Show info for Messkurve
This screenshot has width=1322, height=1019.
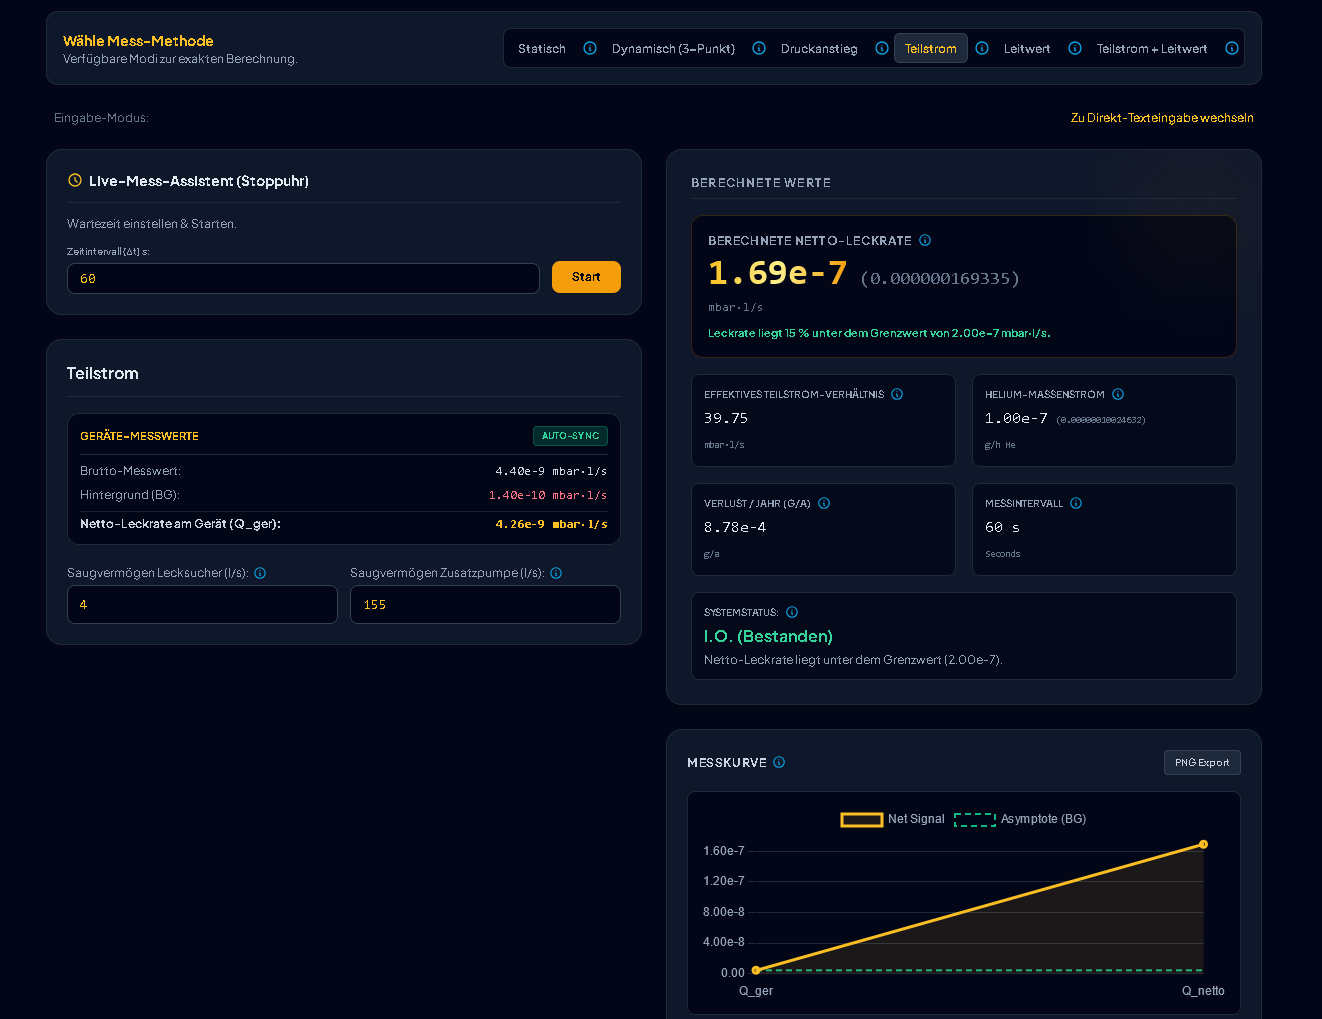779,762
